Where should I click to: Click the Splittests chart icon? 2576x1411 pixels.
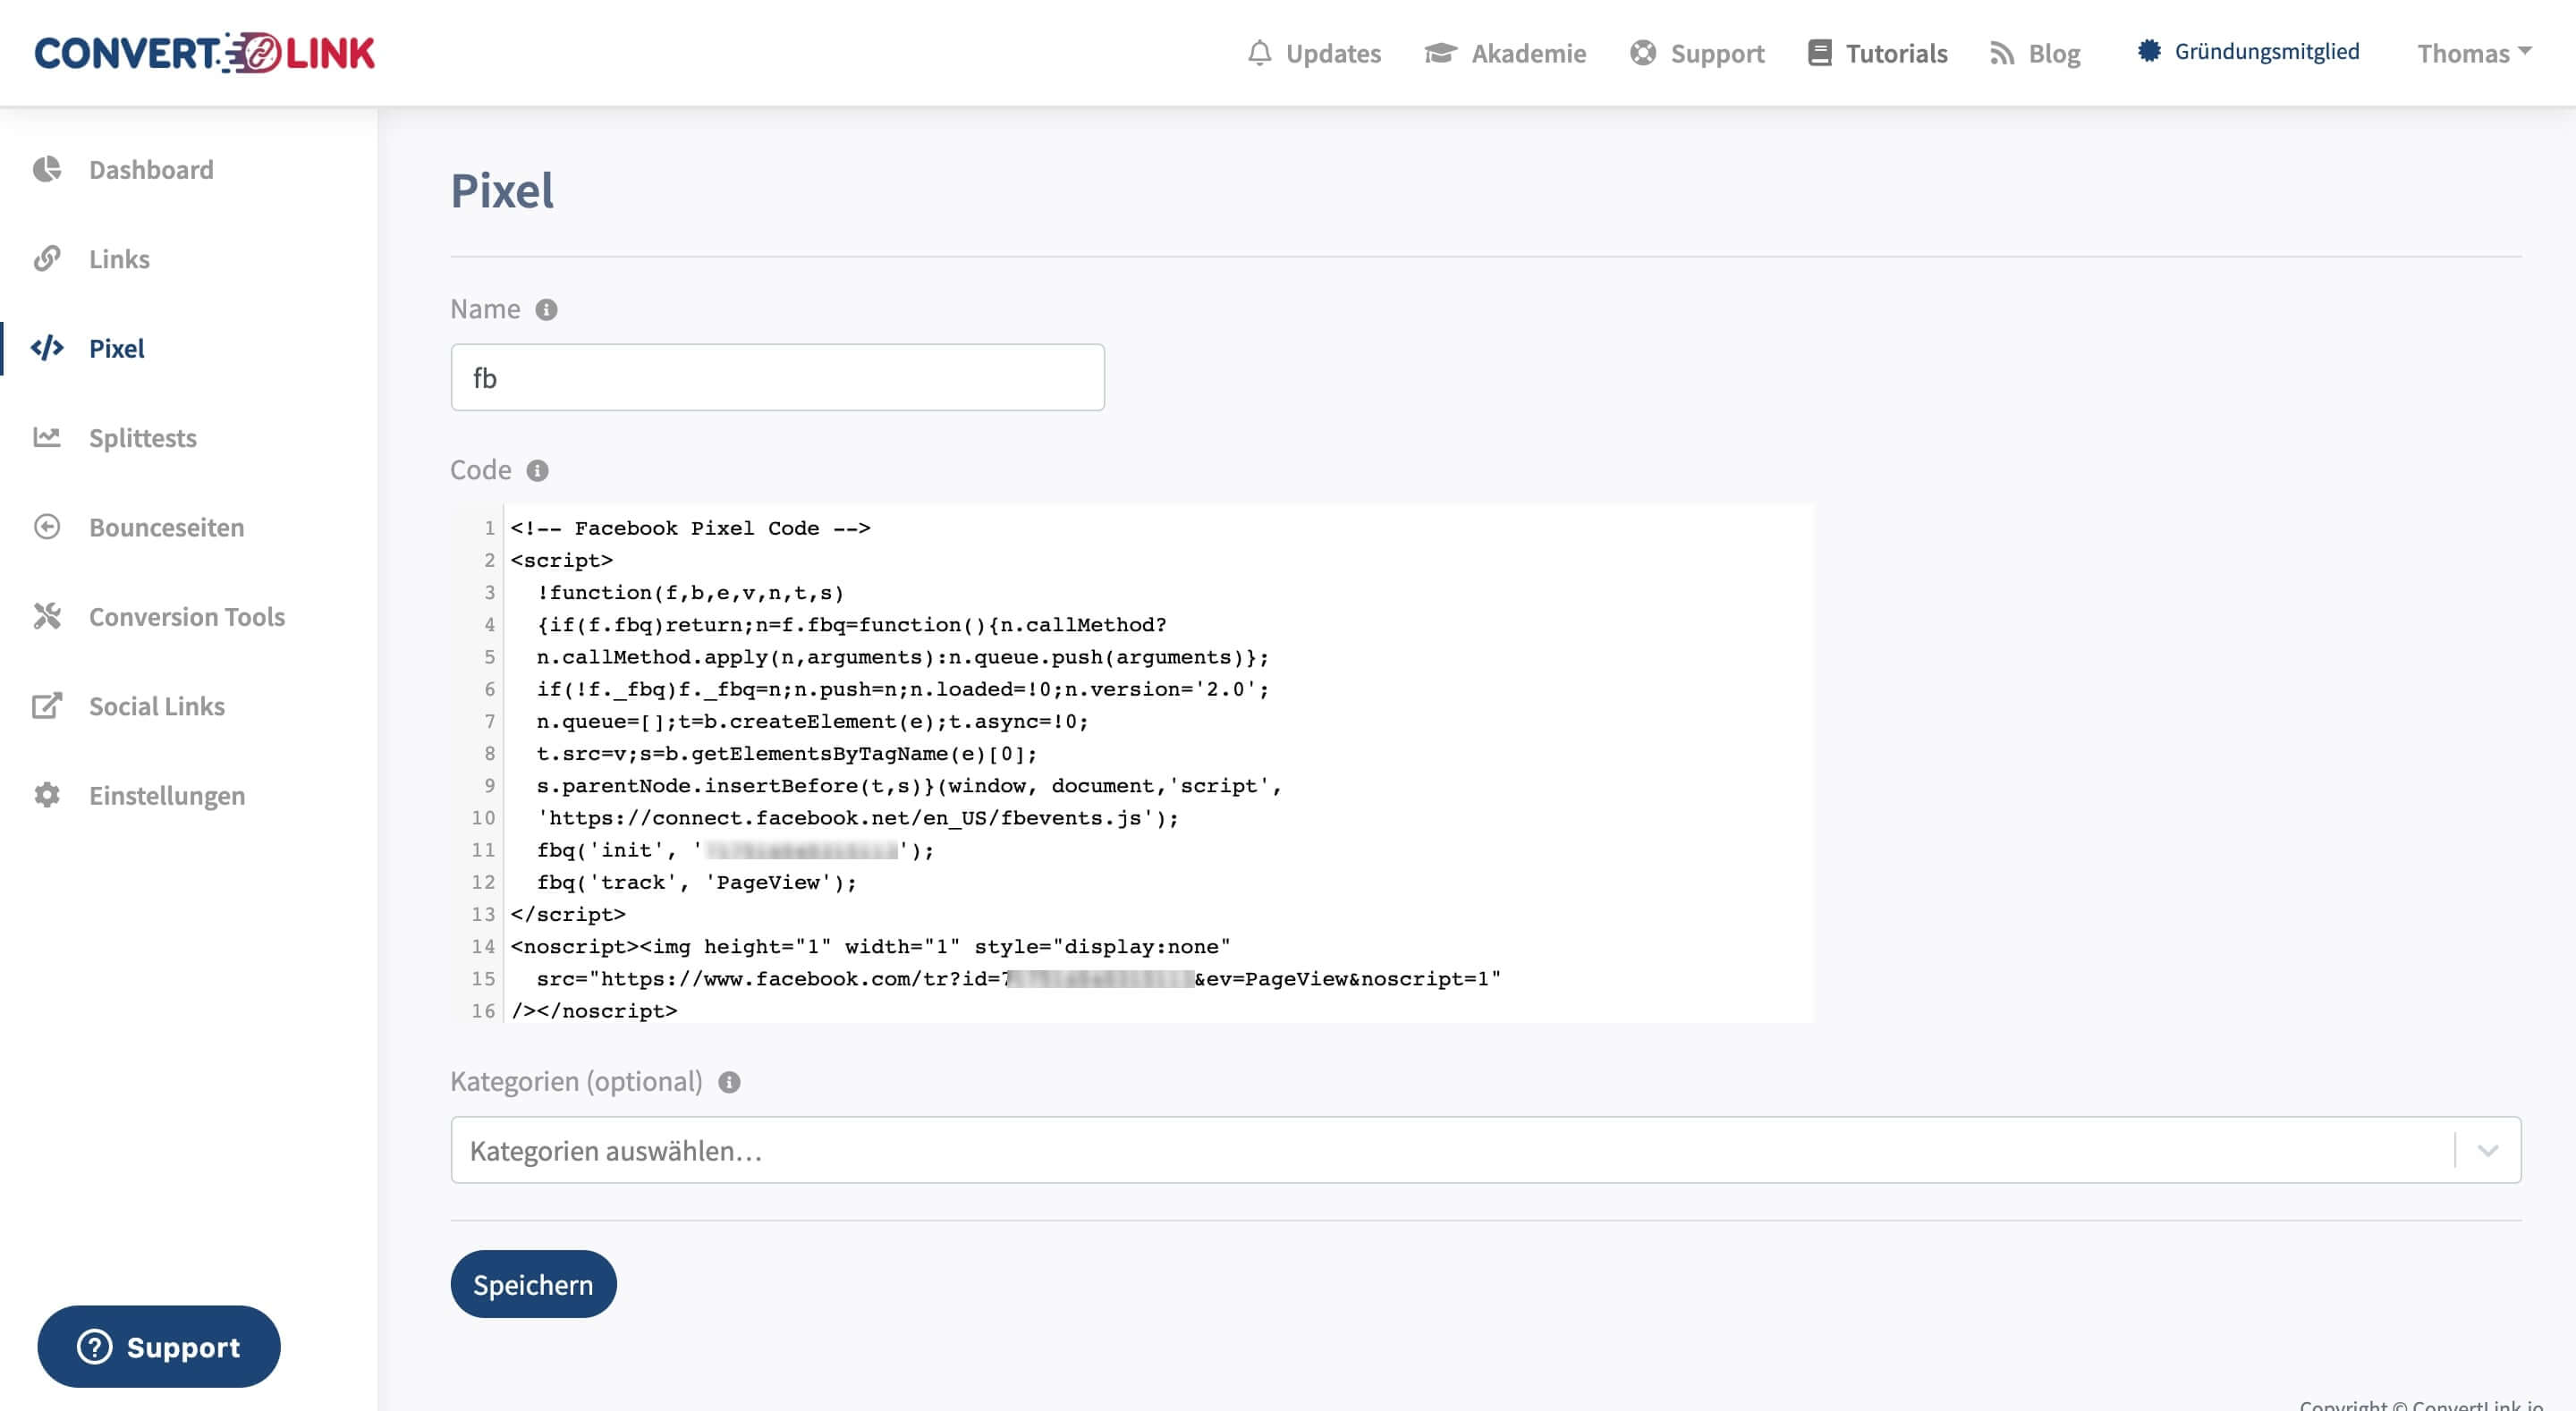47,437
